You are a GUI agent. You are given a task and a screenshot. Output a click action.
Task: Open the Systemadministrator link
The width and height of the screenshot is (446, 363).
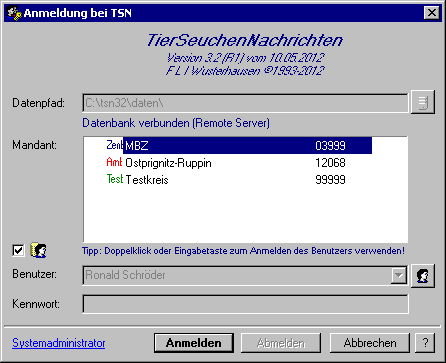[x=59, y=343]
